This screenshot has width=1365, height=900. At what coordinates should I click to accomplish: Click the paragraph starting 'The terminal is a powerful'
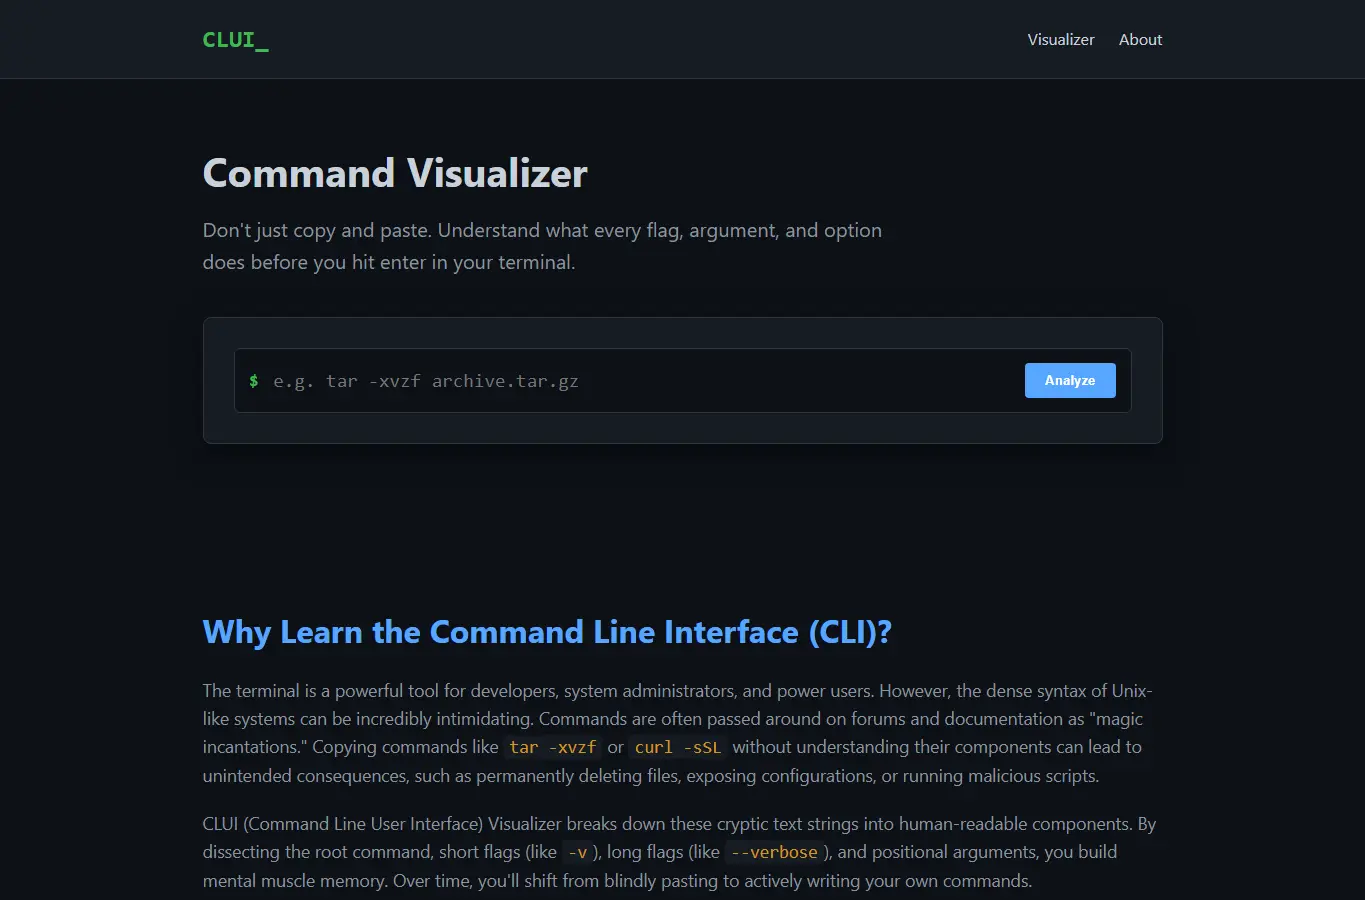(x=678, y=733)
